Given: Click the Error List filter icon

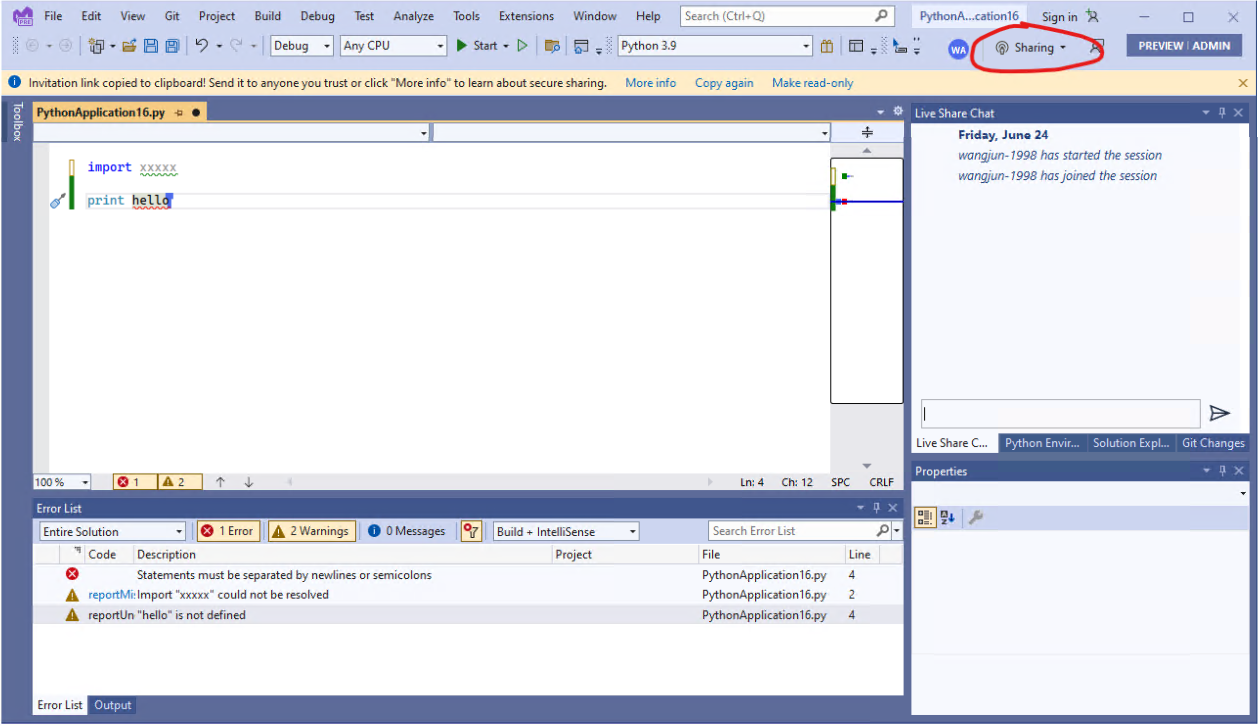Looking at the screenshot, I should click(470, 531).
